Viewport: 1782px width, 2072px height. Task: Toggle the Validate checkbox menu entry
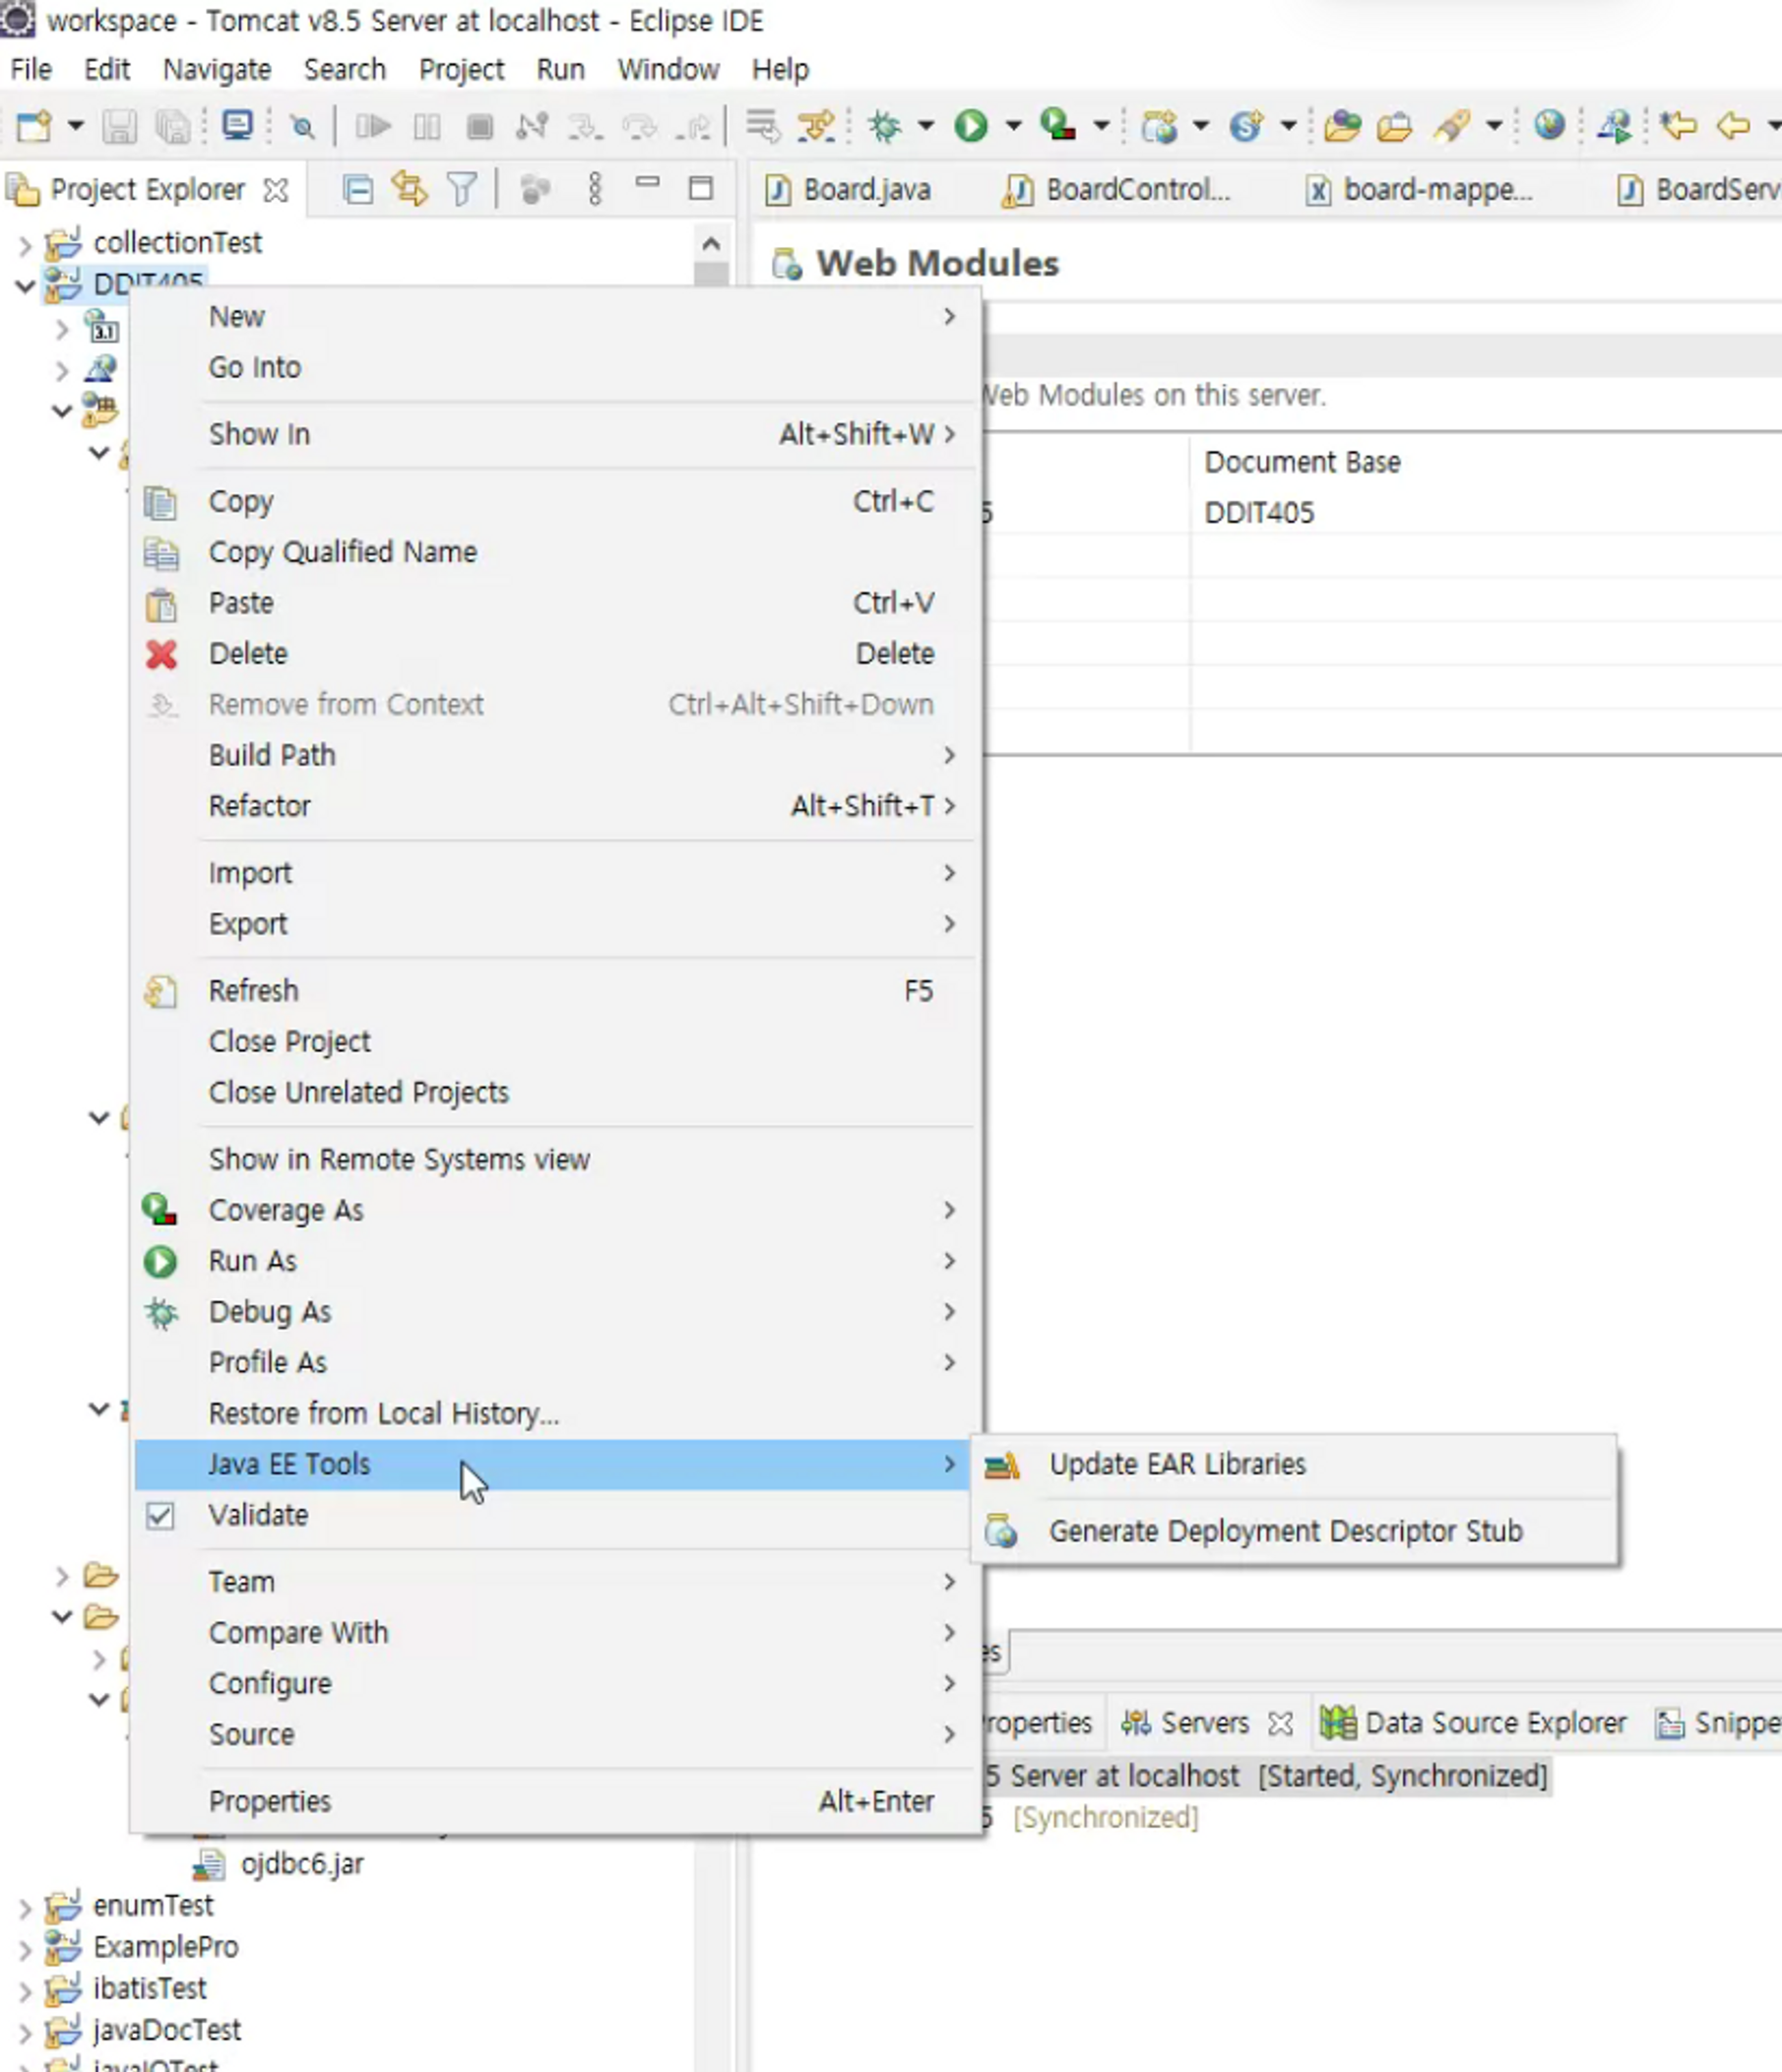tap(160, 1515)
